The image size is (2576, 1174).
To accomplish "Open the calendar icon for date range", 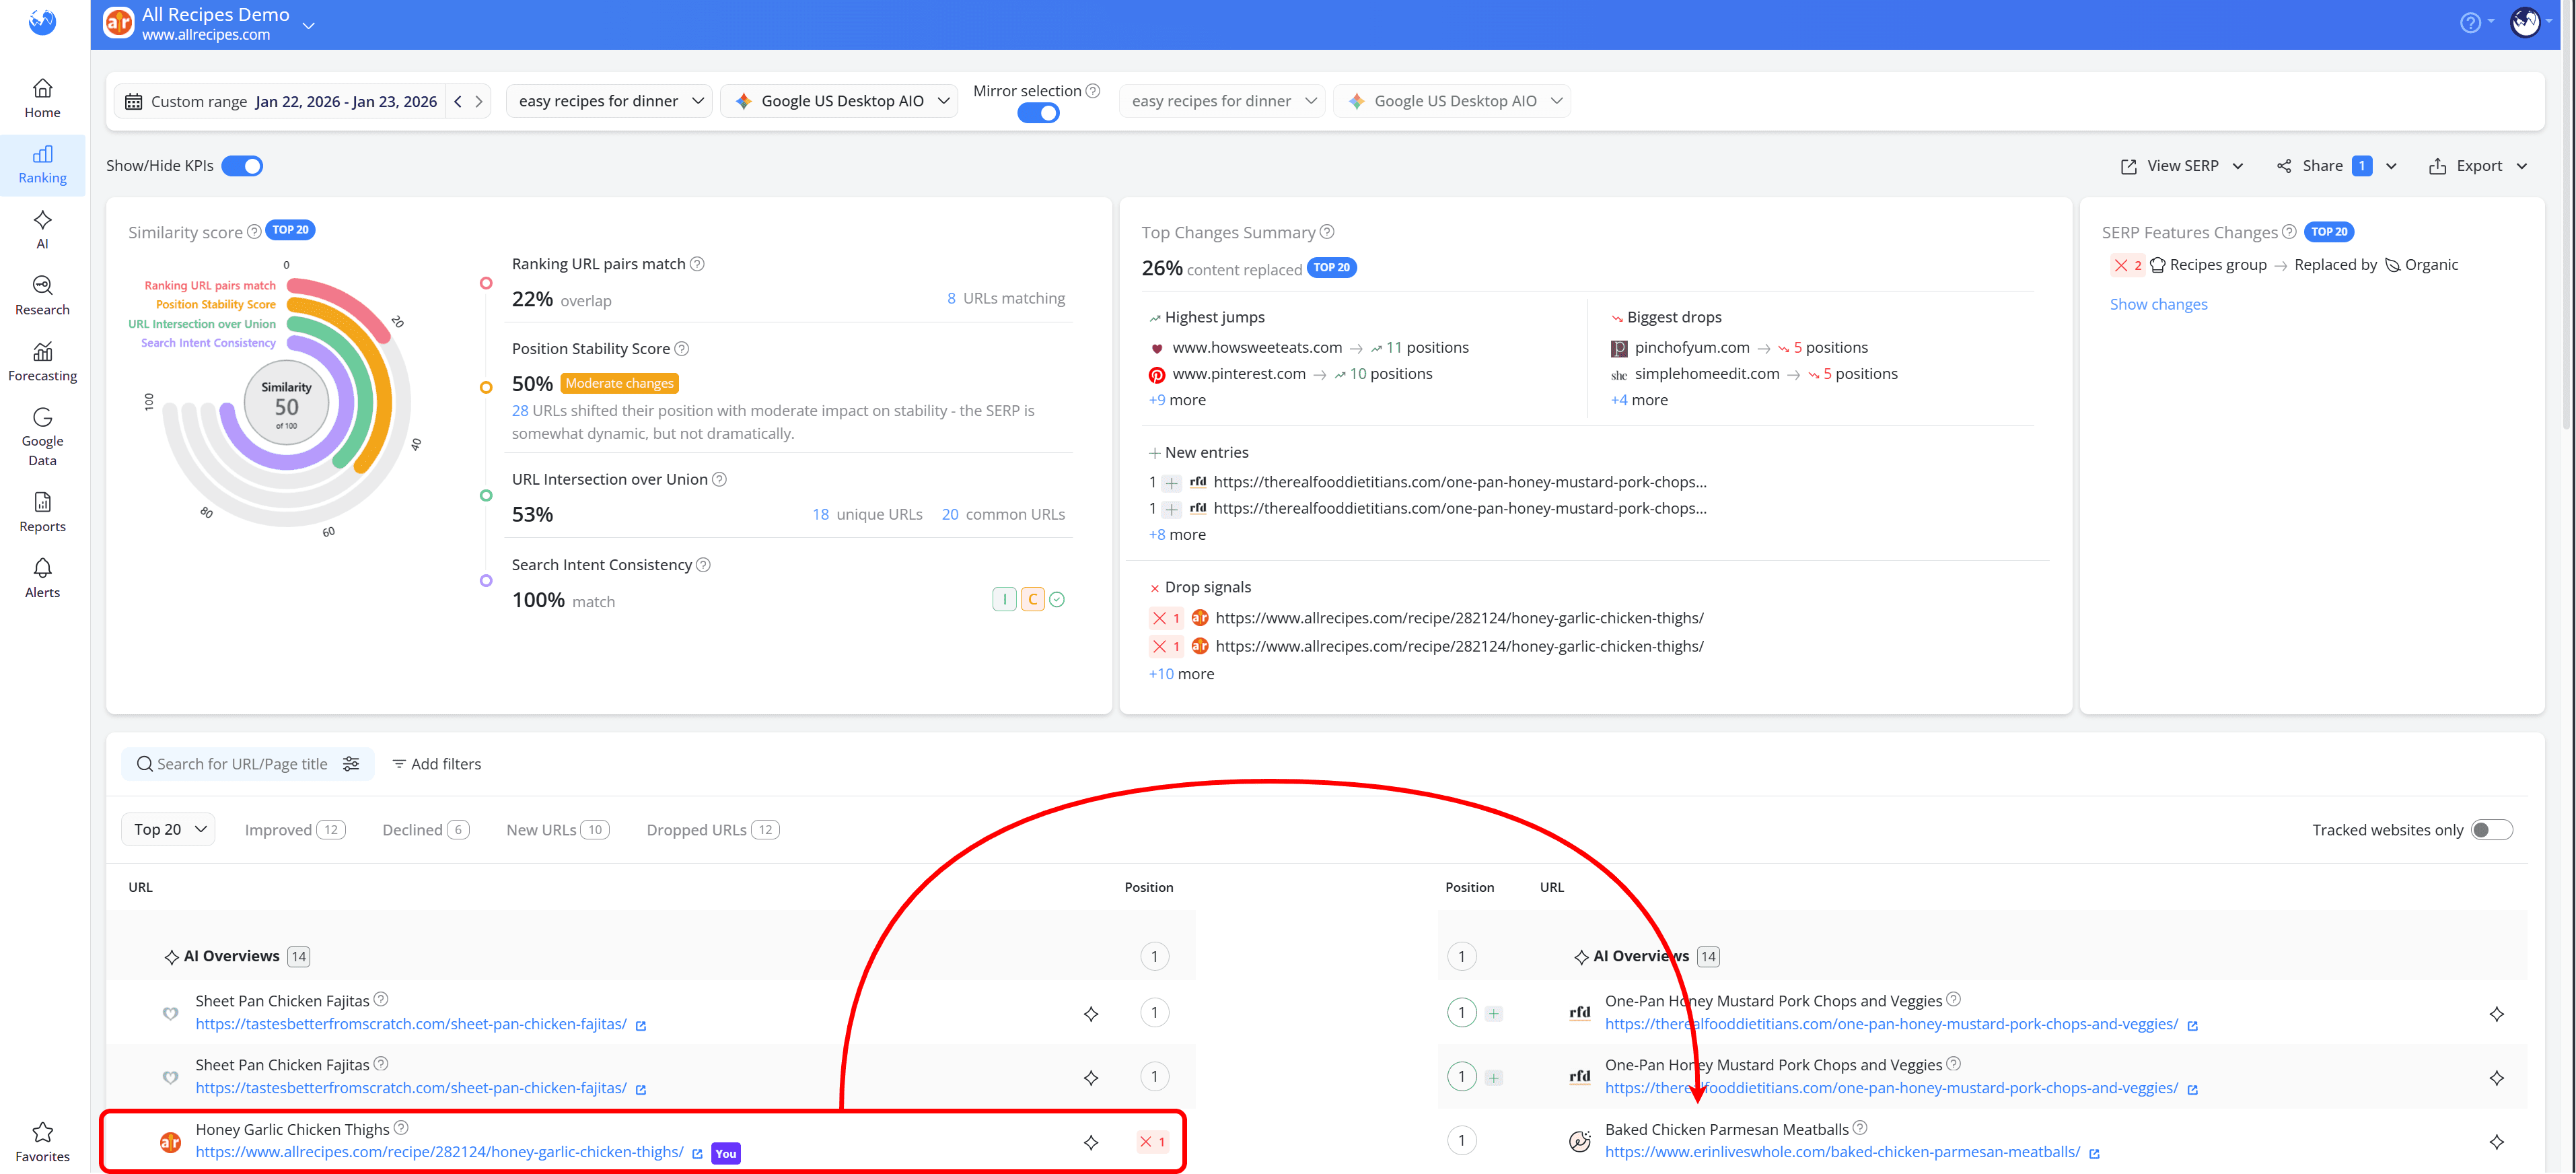I will [x=133, y=100].
